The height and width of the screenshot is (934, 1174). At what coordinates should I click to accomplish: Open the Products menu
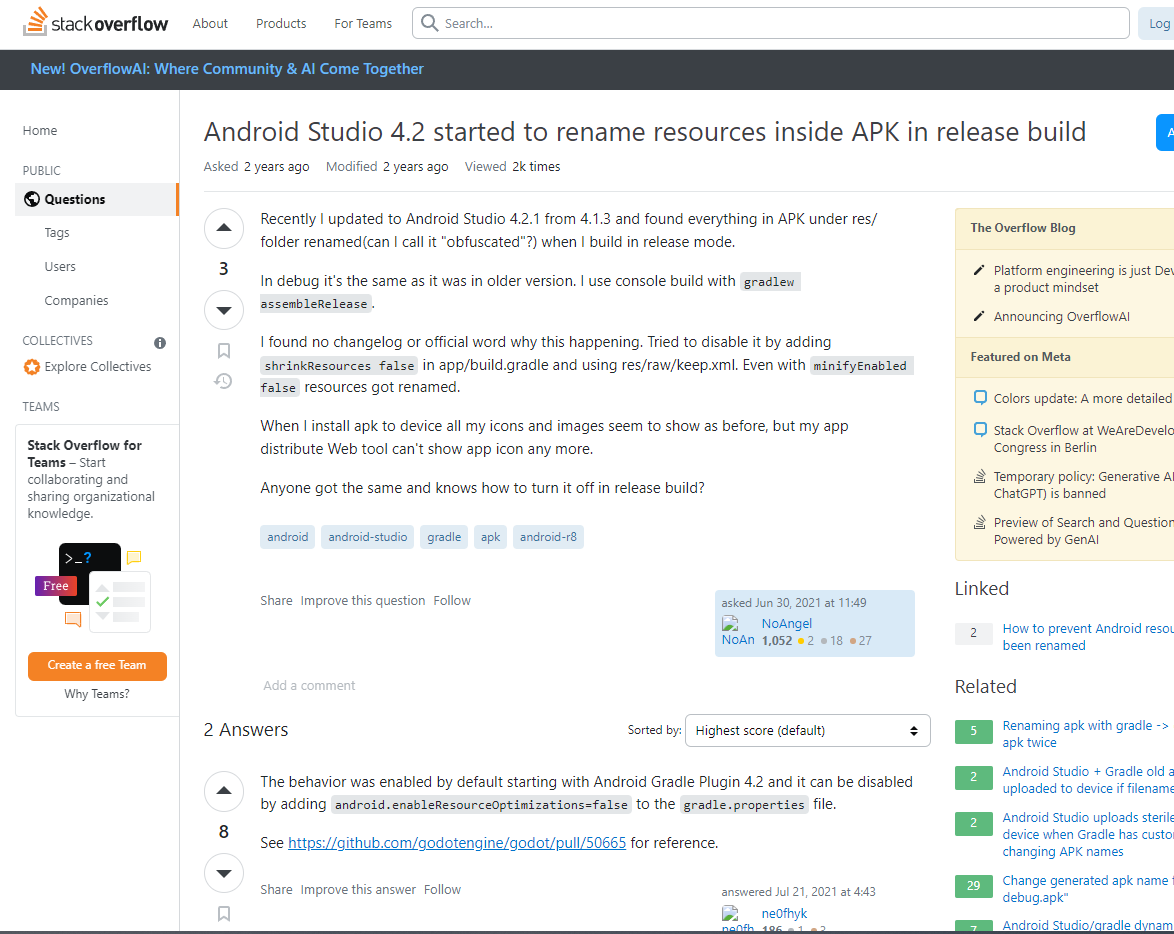281,23
